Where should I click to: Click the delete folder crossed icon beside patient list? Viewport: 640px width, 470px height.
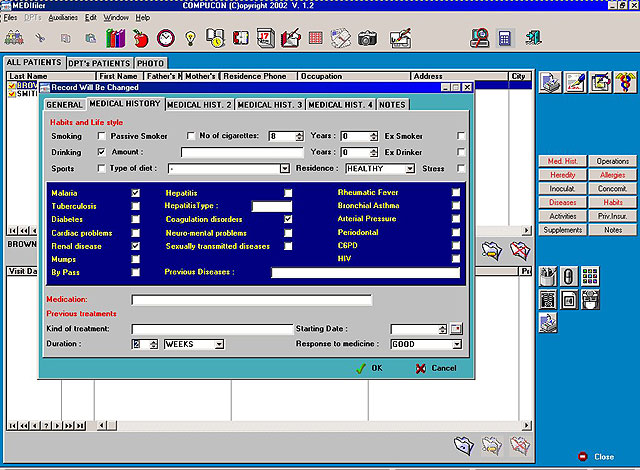coord(520,251)
